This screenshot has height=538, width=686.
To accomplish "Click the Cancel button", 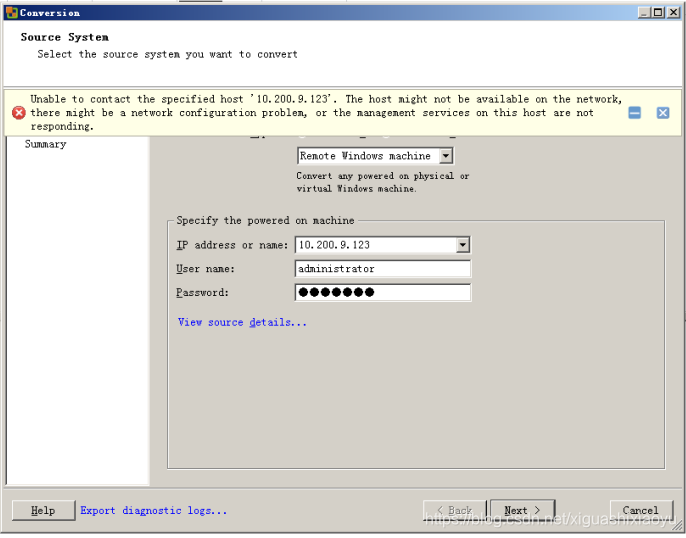I will coord(641,511).
